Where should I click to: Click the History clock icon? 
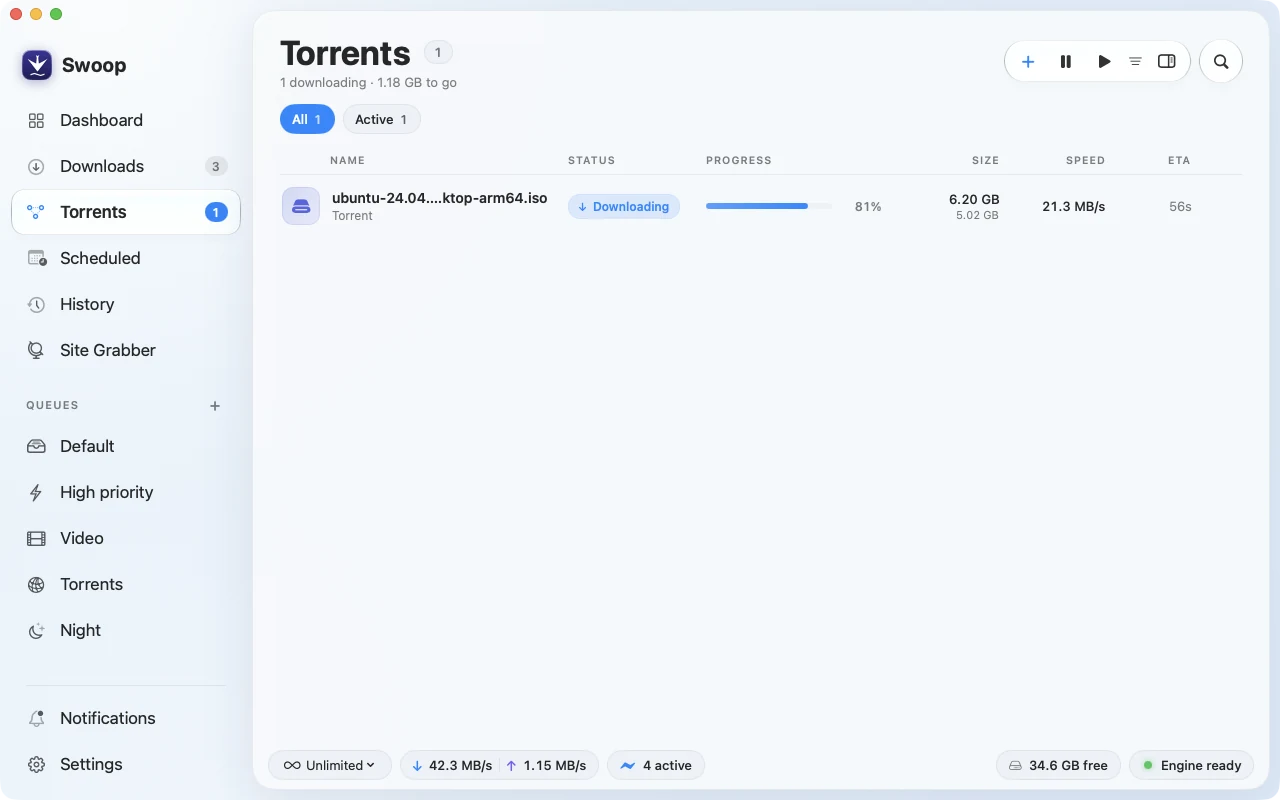tap(36, 304)
